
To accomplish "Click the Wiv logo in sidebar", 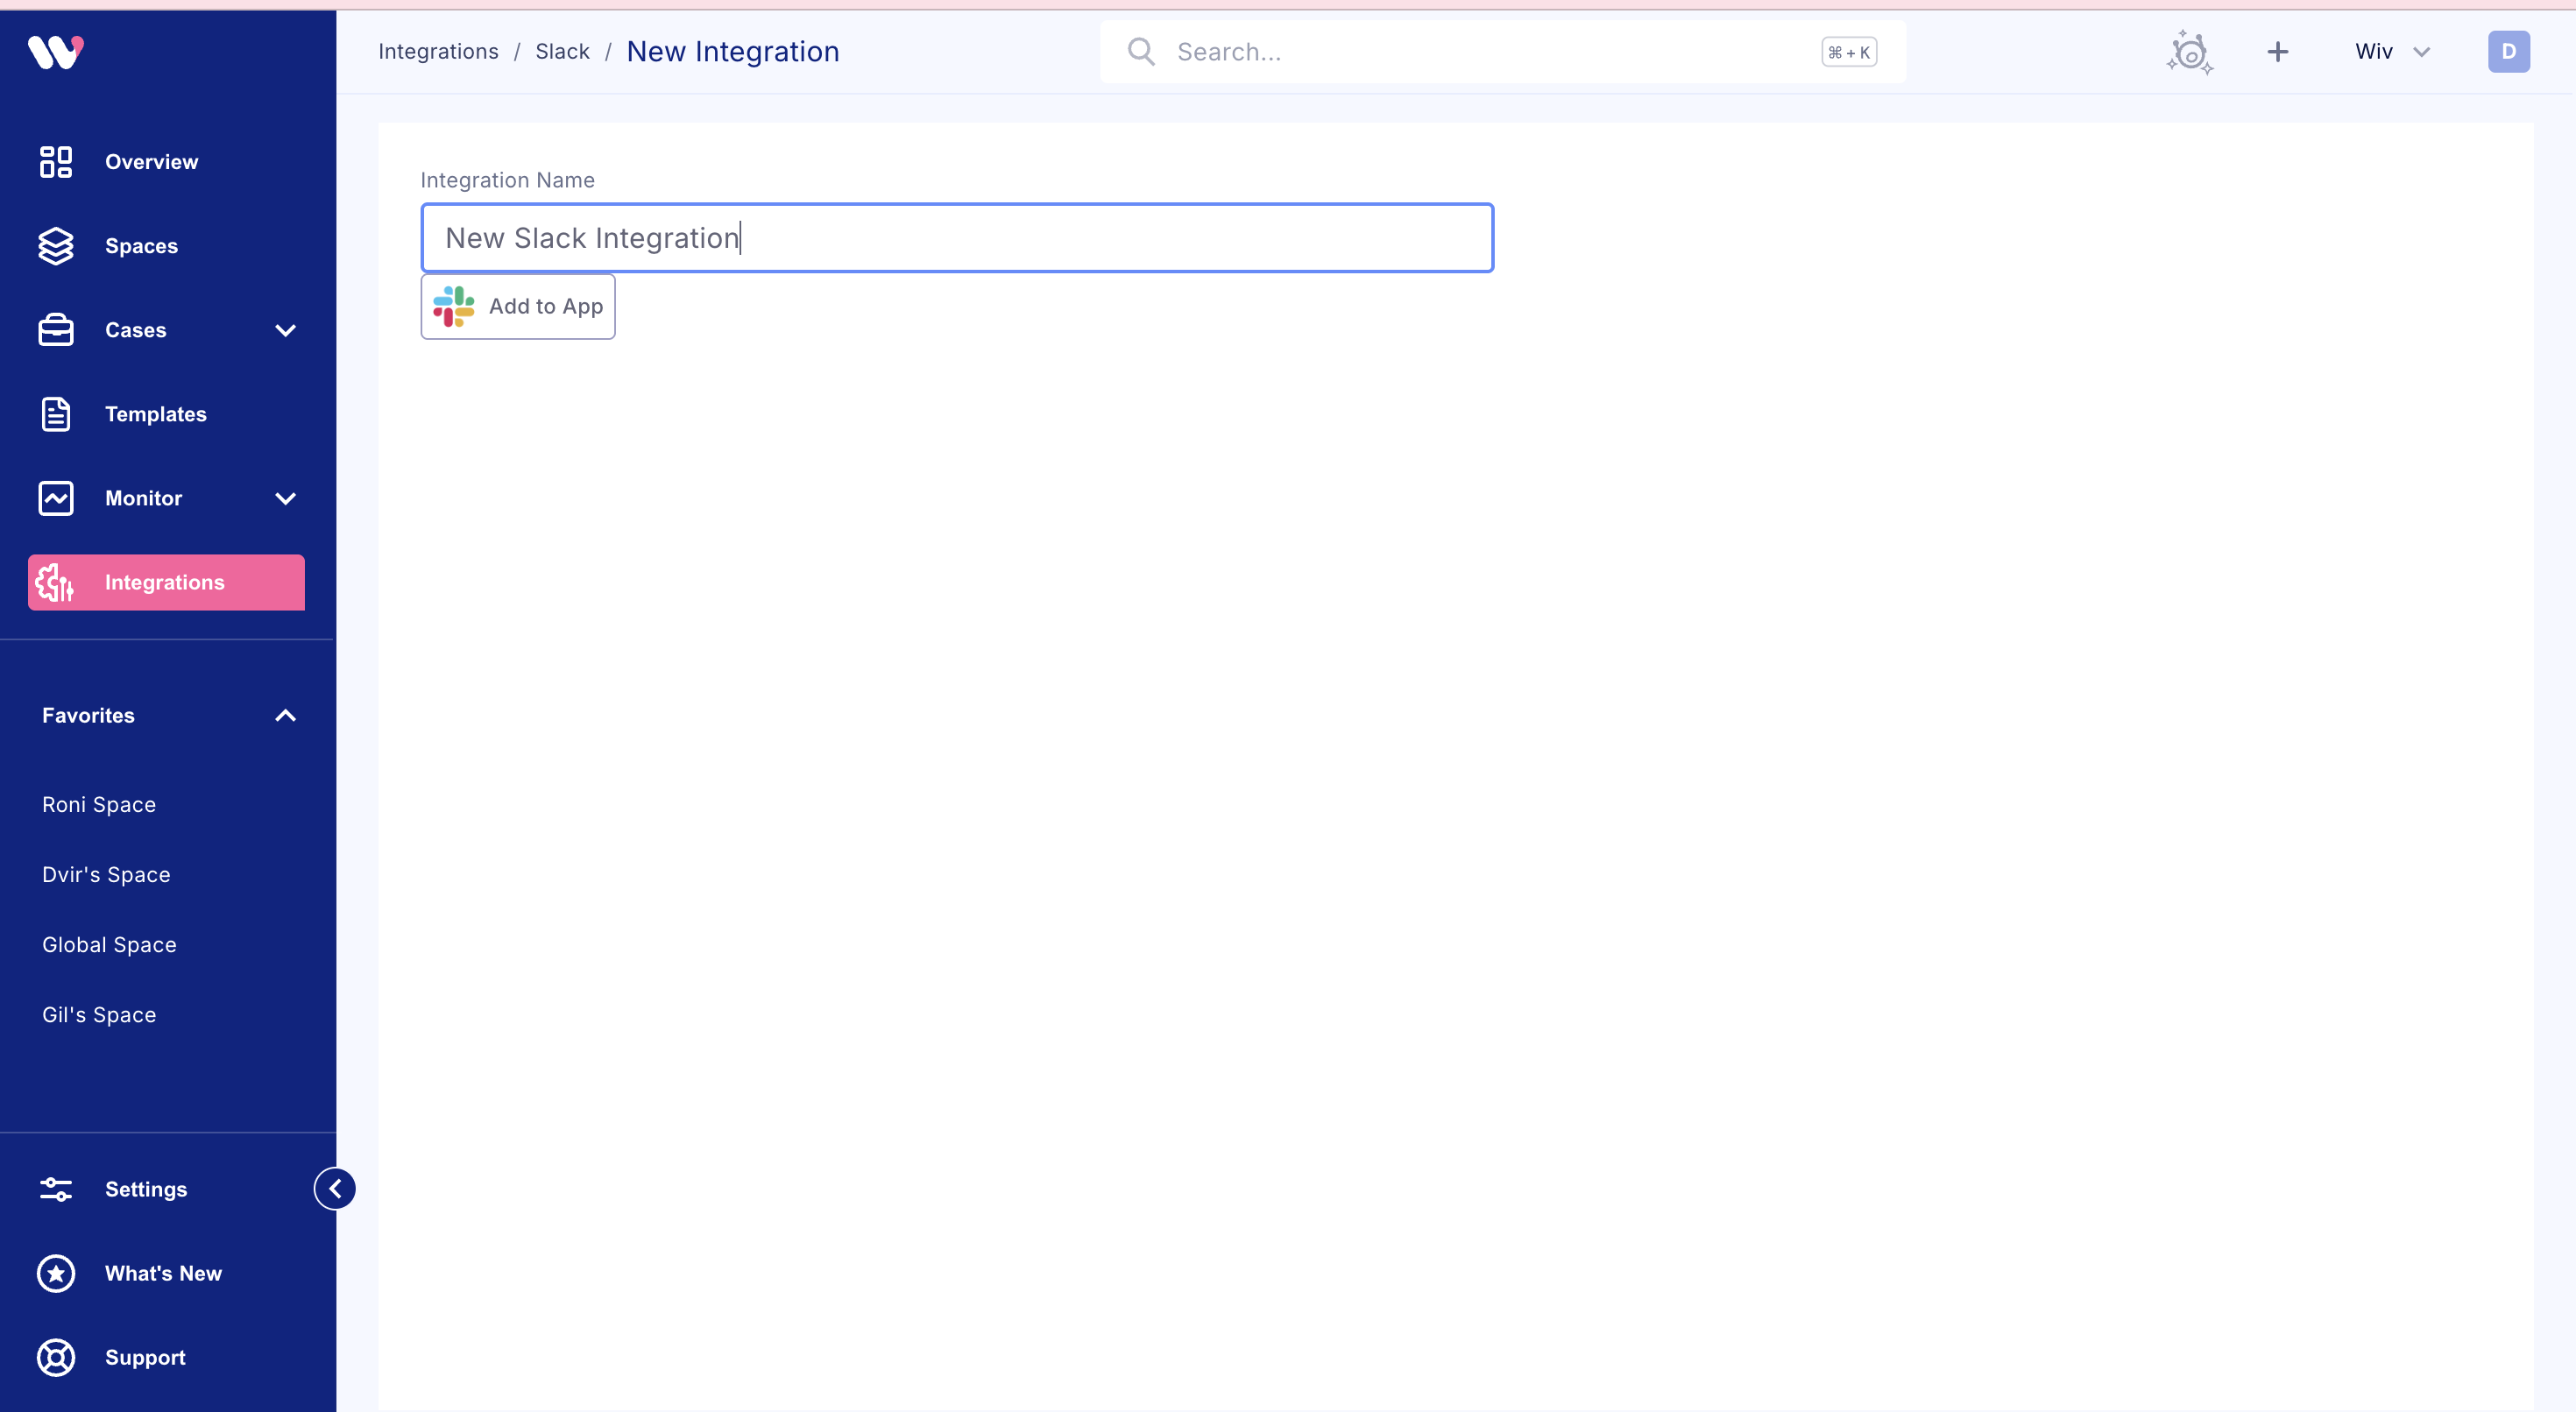I will pos(56,51).
